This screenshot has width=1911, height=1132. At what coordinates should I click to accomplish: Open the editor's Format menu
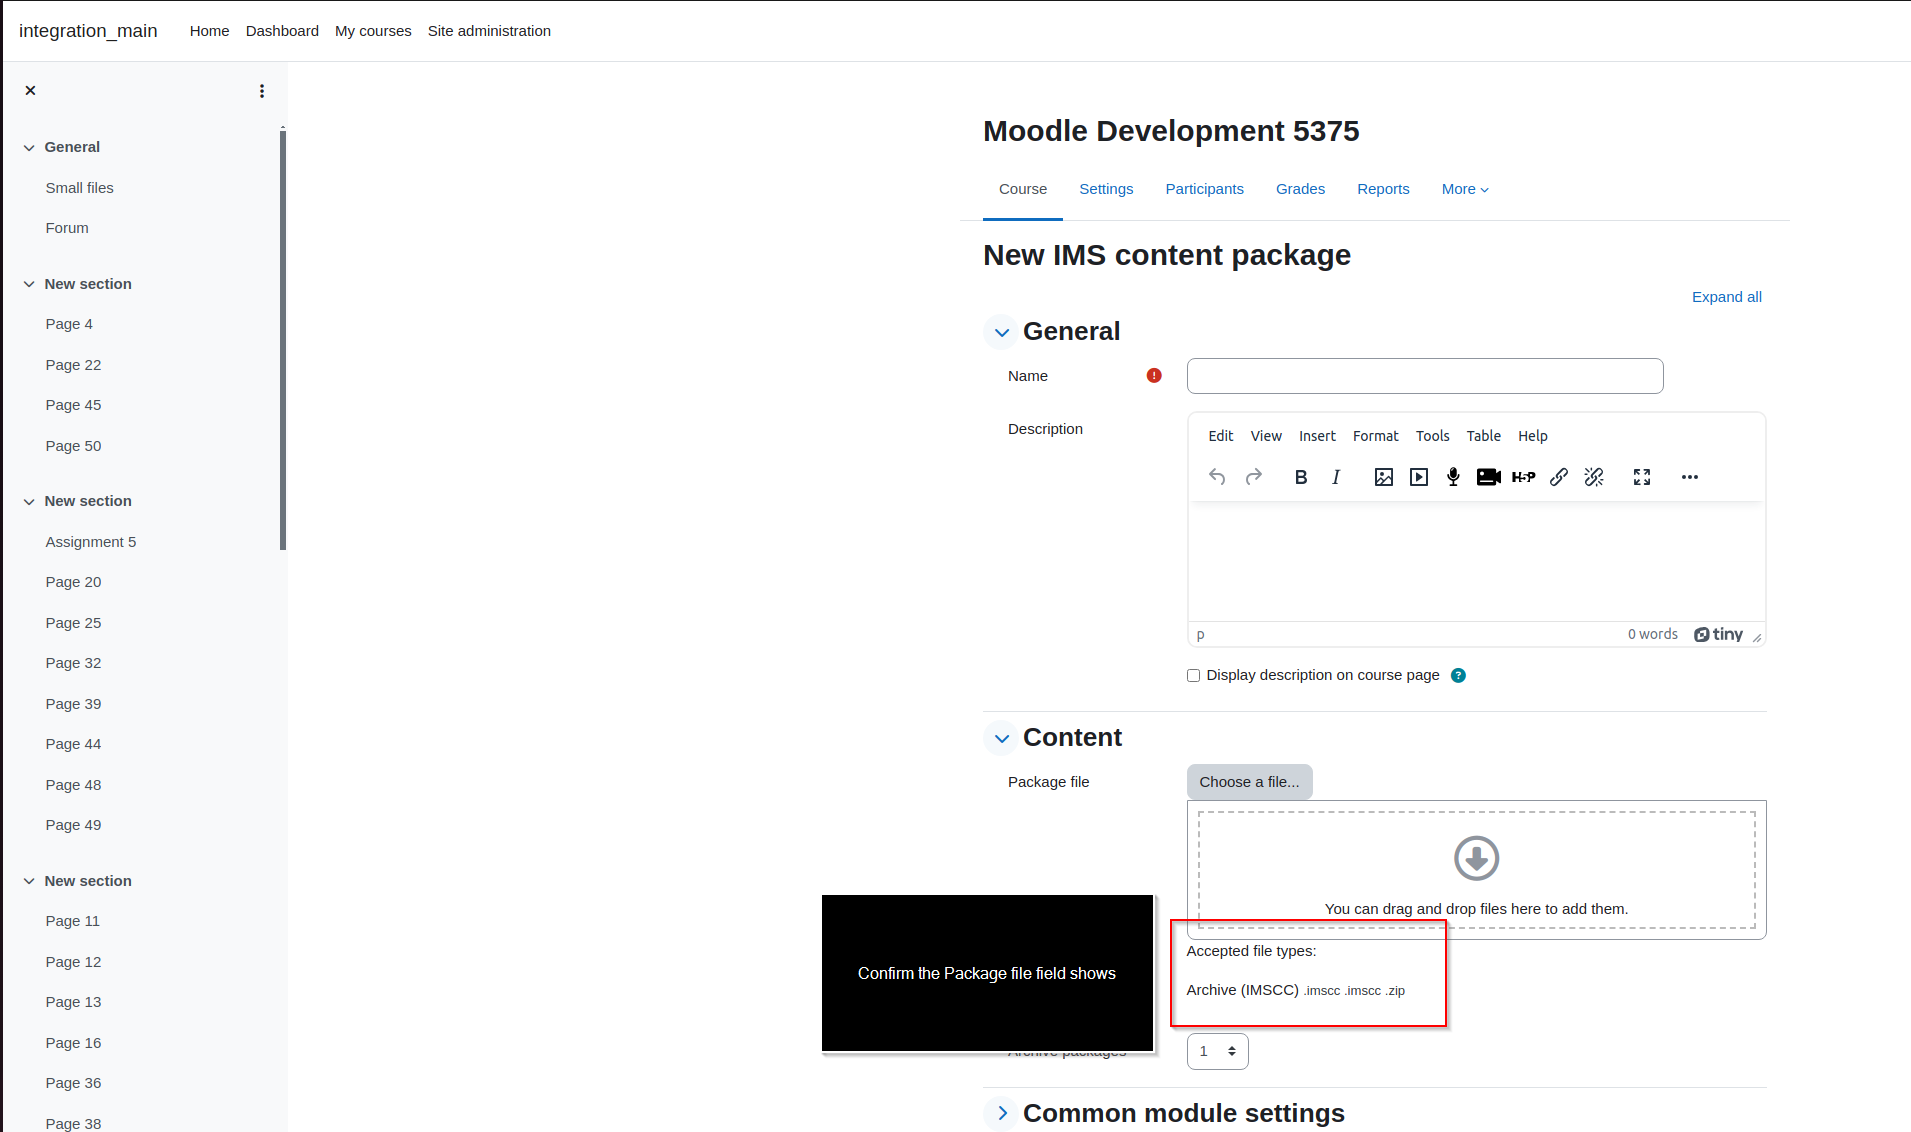tap(1376, 436)
